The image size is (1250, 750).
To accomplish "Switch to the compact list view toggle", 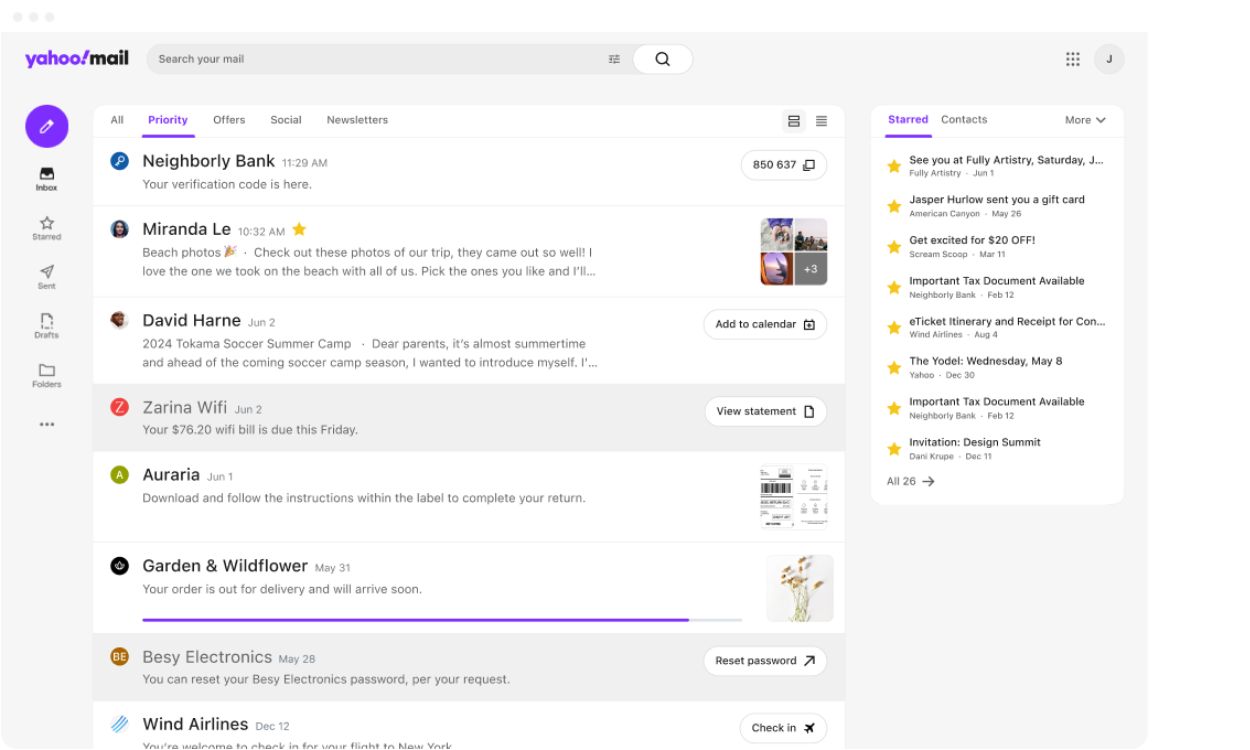I will click(821, 120).
